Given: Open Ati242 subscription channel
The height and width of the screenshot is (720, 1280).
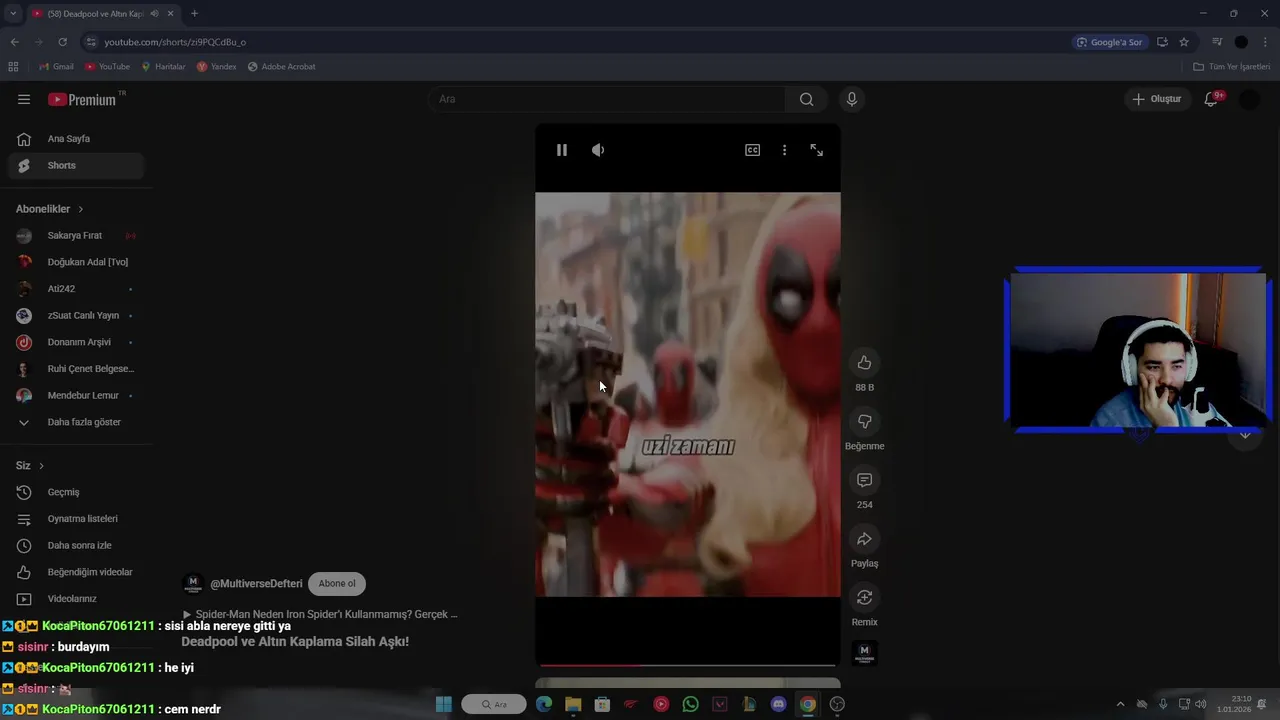Looking at the screenshot, I should pyautogui.click(x=76, y=289).
